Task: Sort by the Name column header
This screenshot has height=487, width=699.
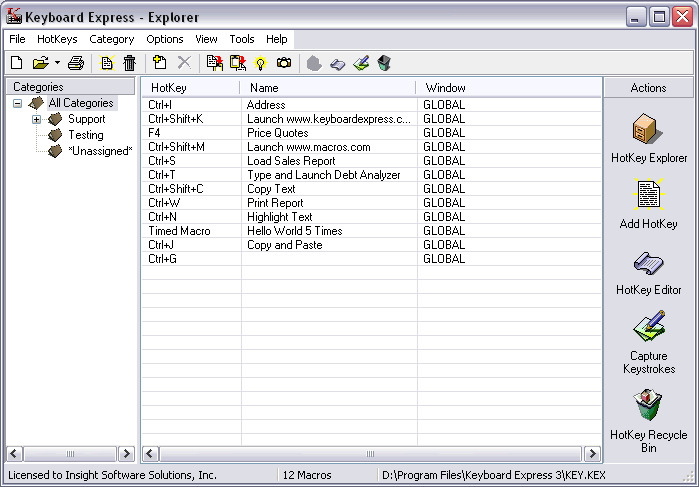Action: (328, 88)
